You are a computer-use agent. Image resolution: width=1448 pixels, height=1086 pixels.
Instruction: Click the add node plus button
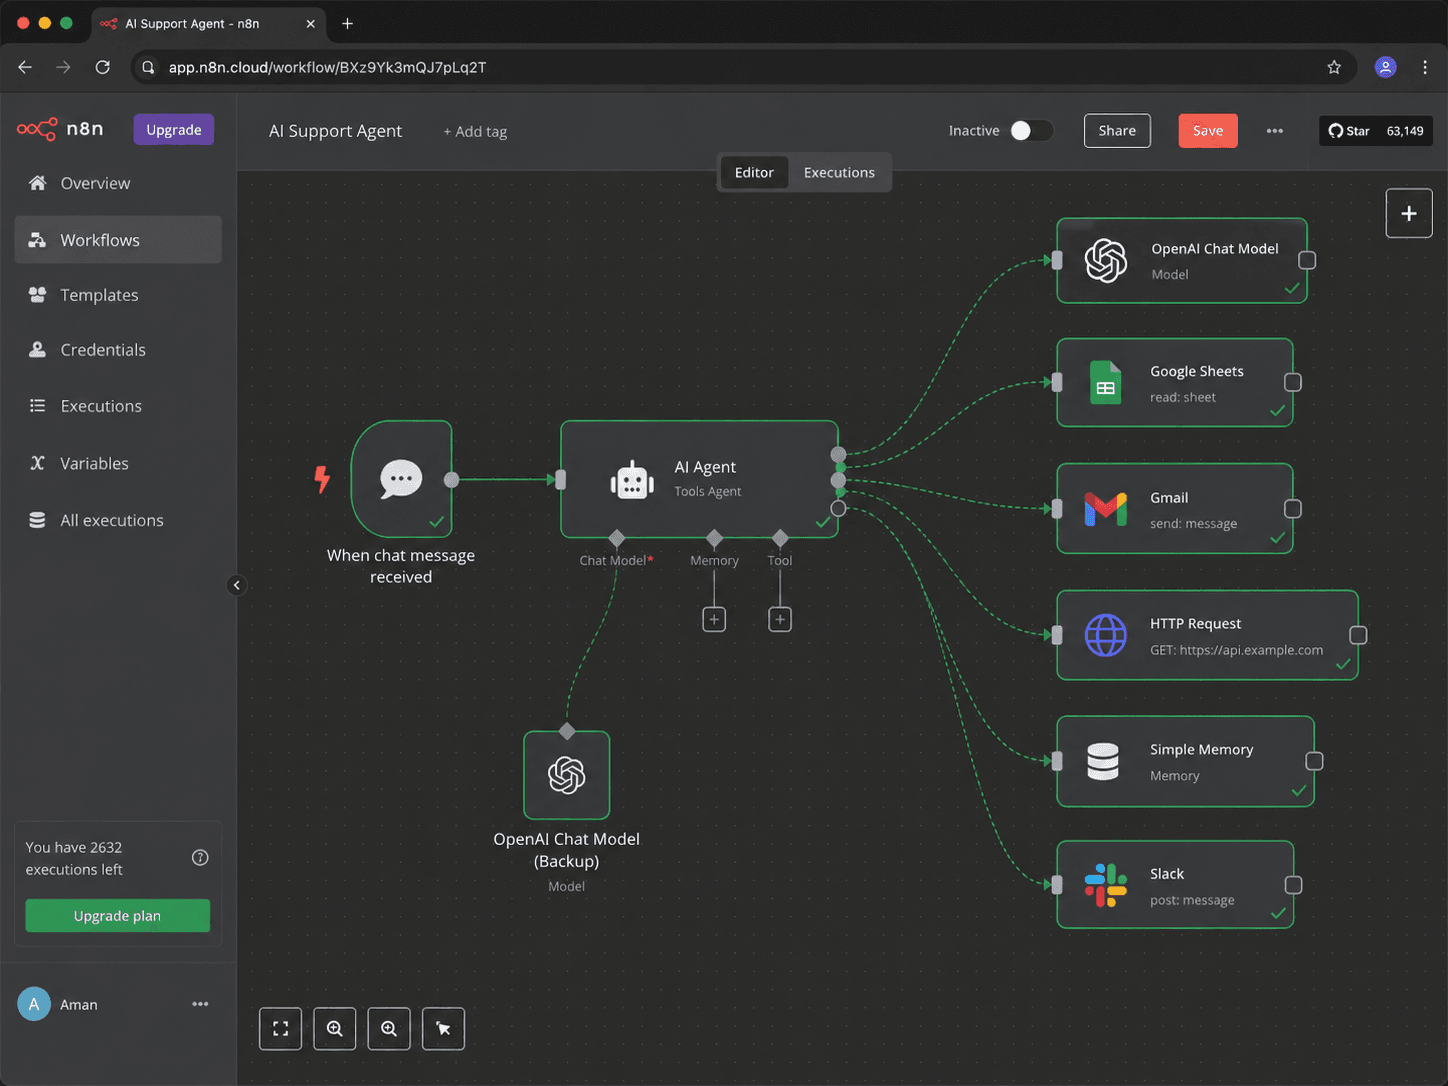coord(1409,214)
